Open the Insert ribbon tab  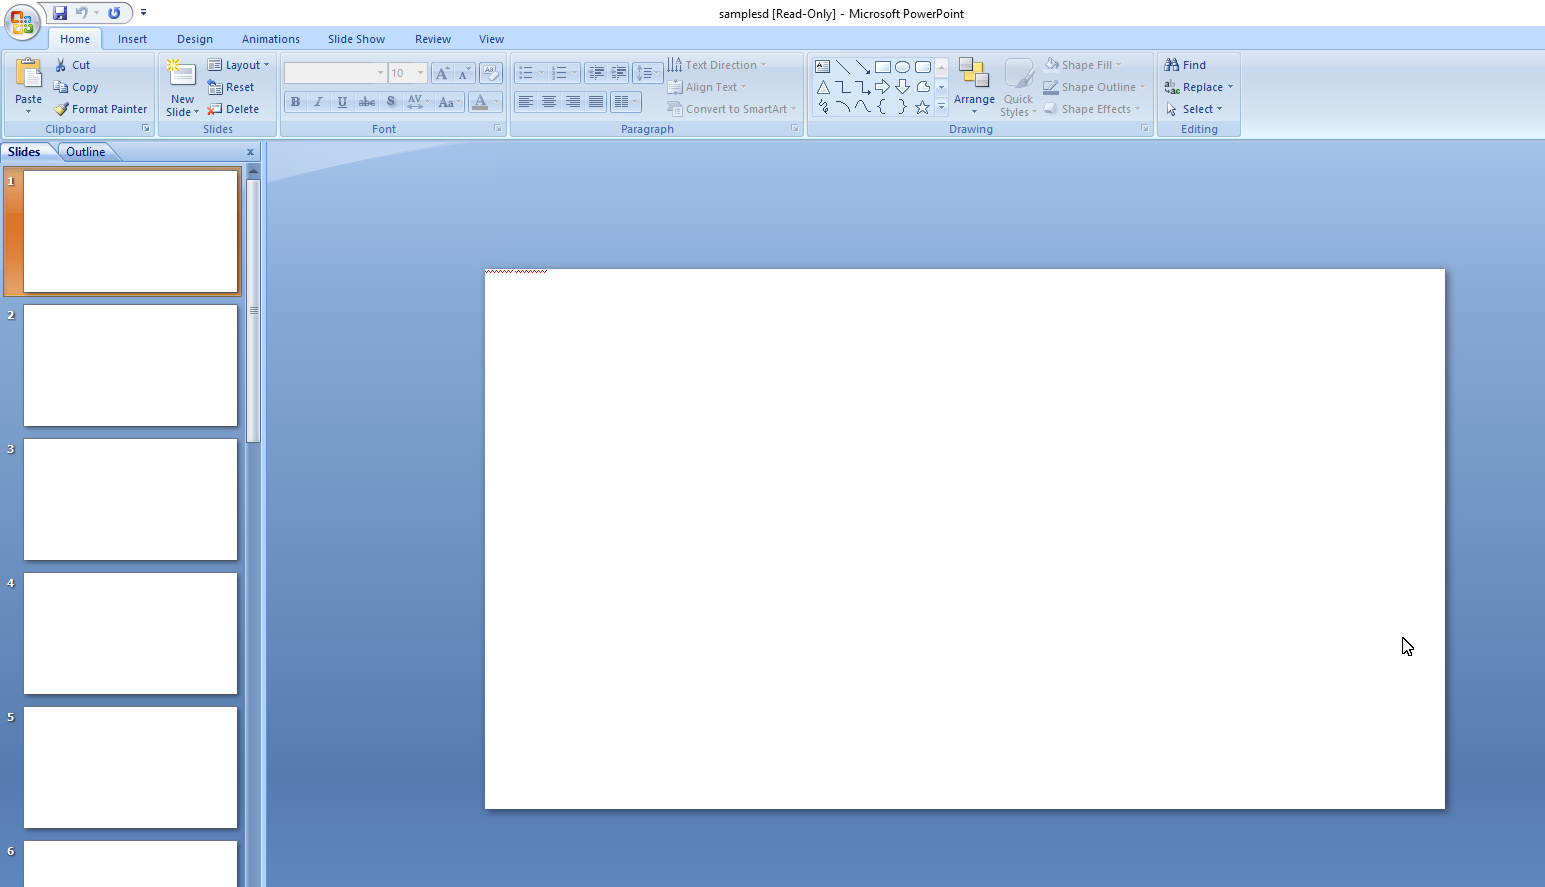pos(132,39)
